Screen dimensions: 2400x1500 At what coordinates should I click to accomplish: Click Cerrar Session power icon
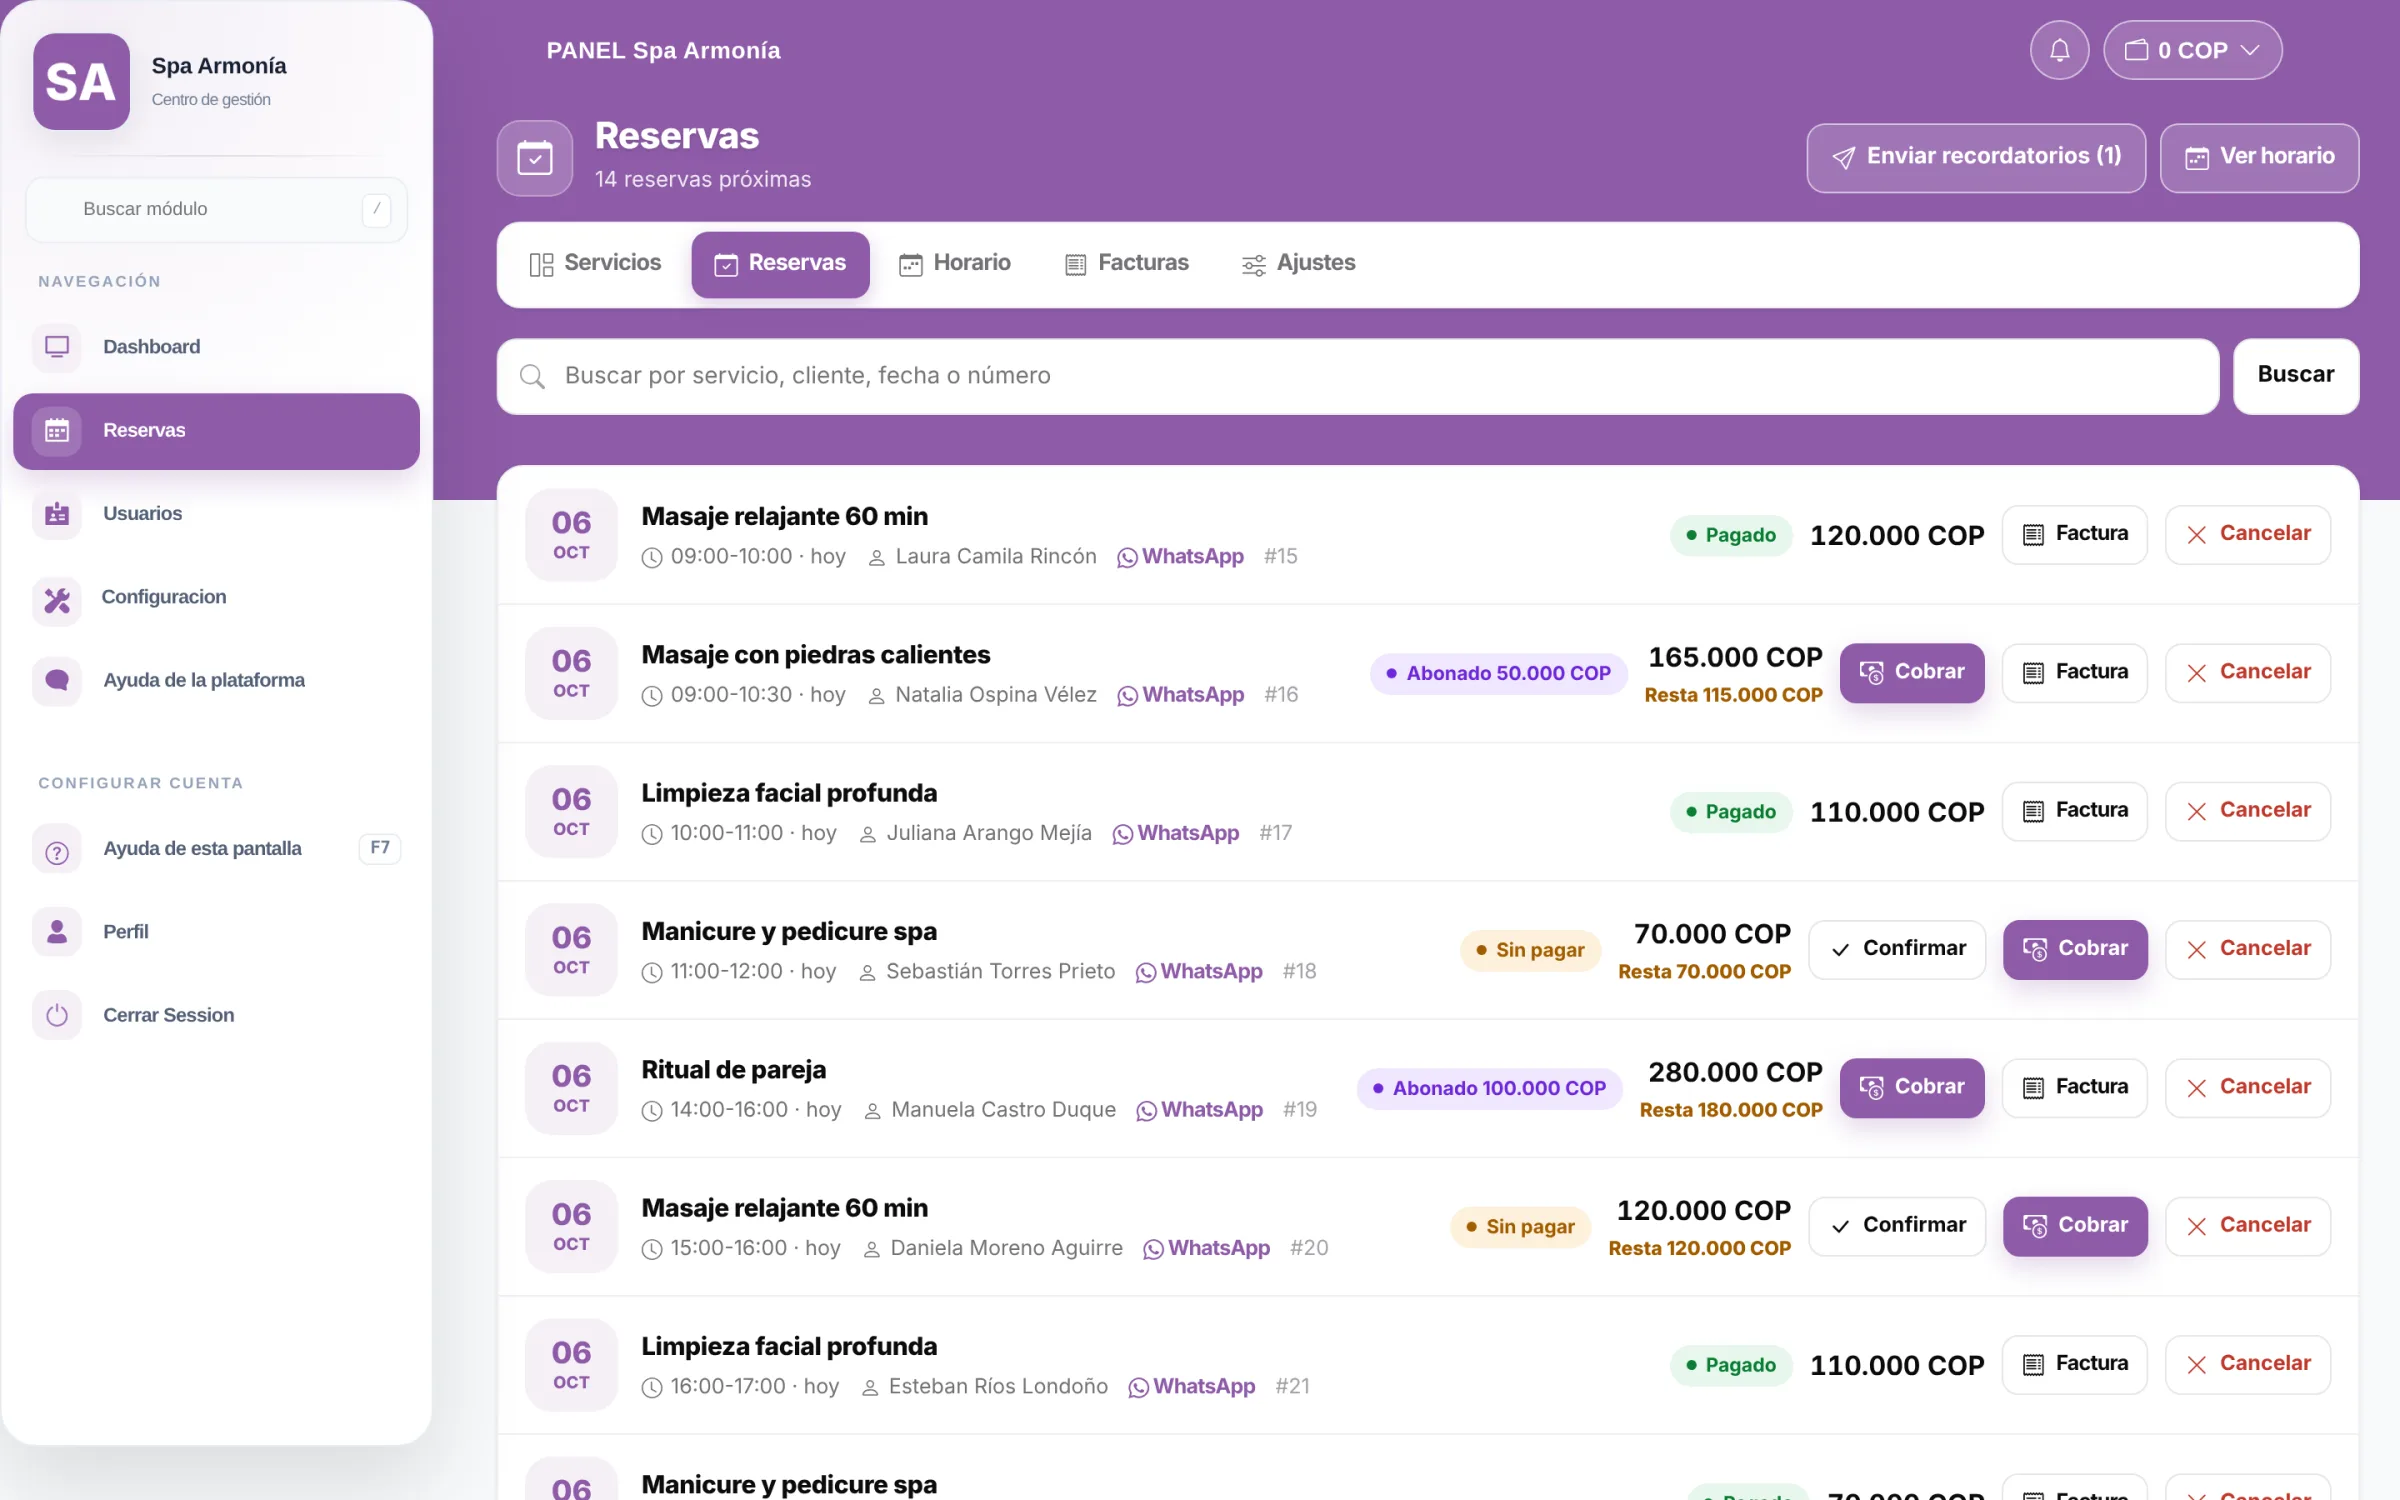(57, 1015)
